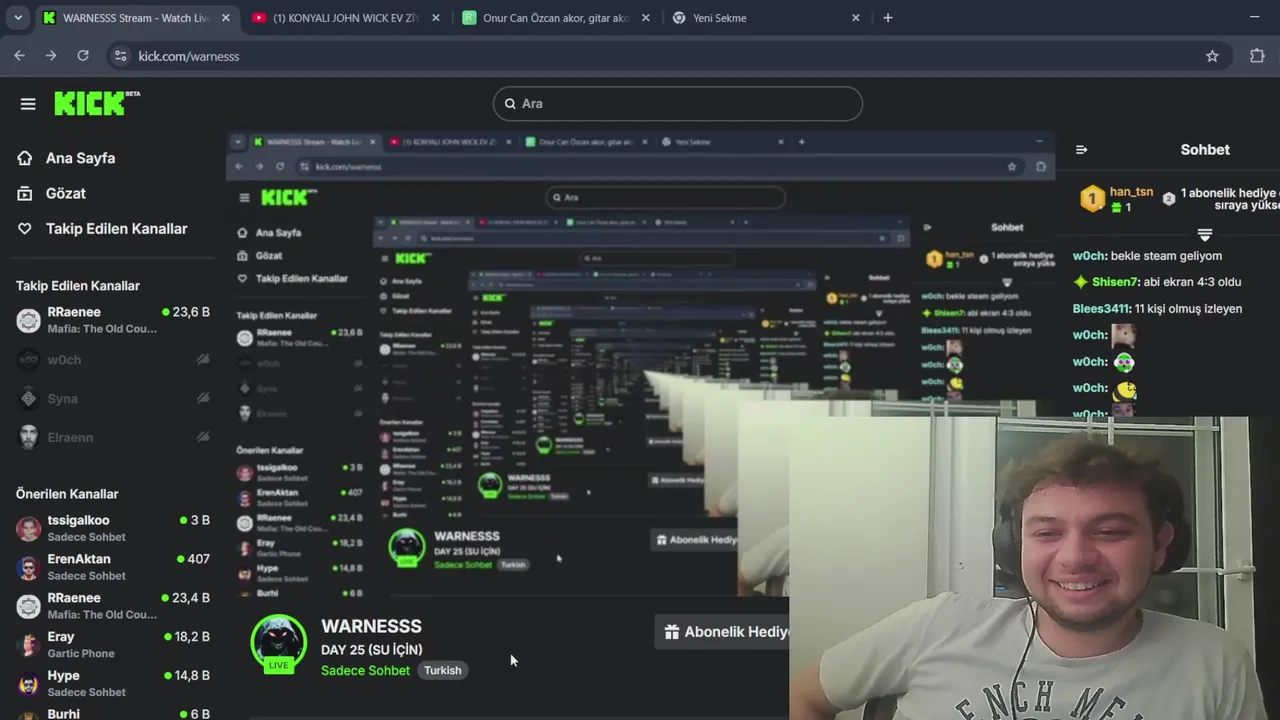The height and width of the screenshot is (720, 1280).
Task: Close the Yeni Sekme tab
Action: tap(855, 18)
